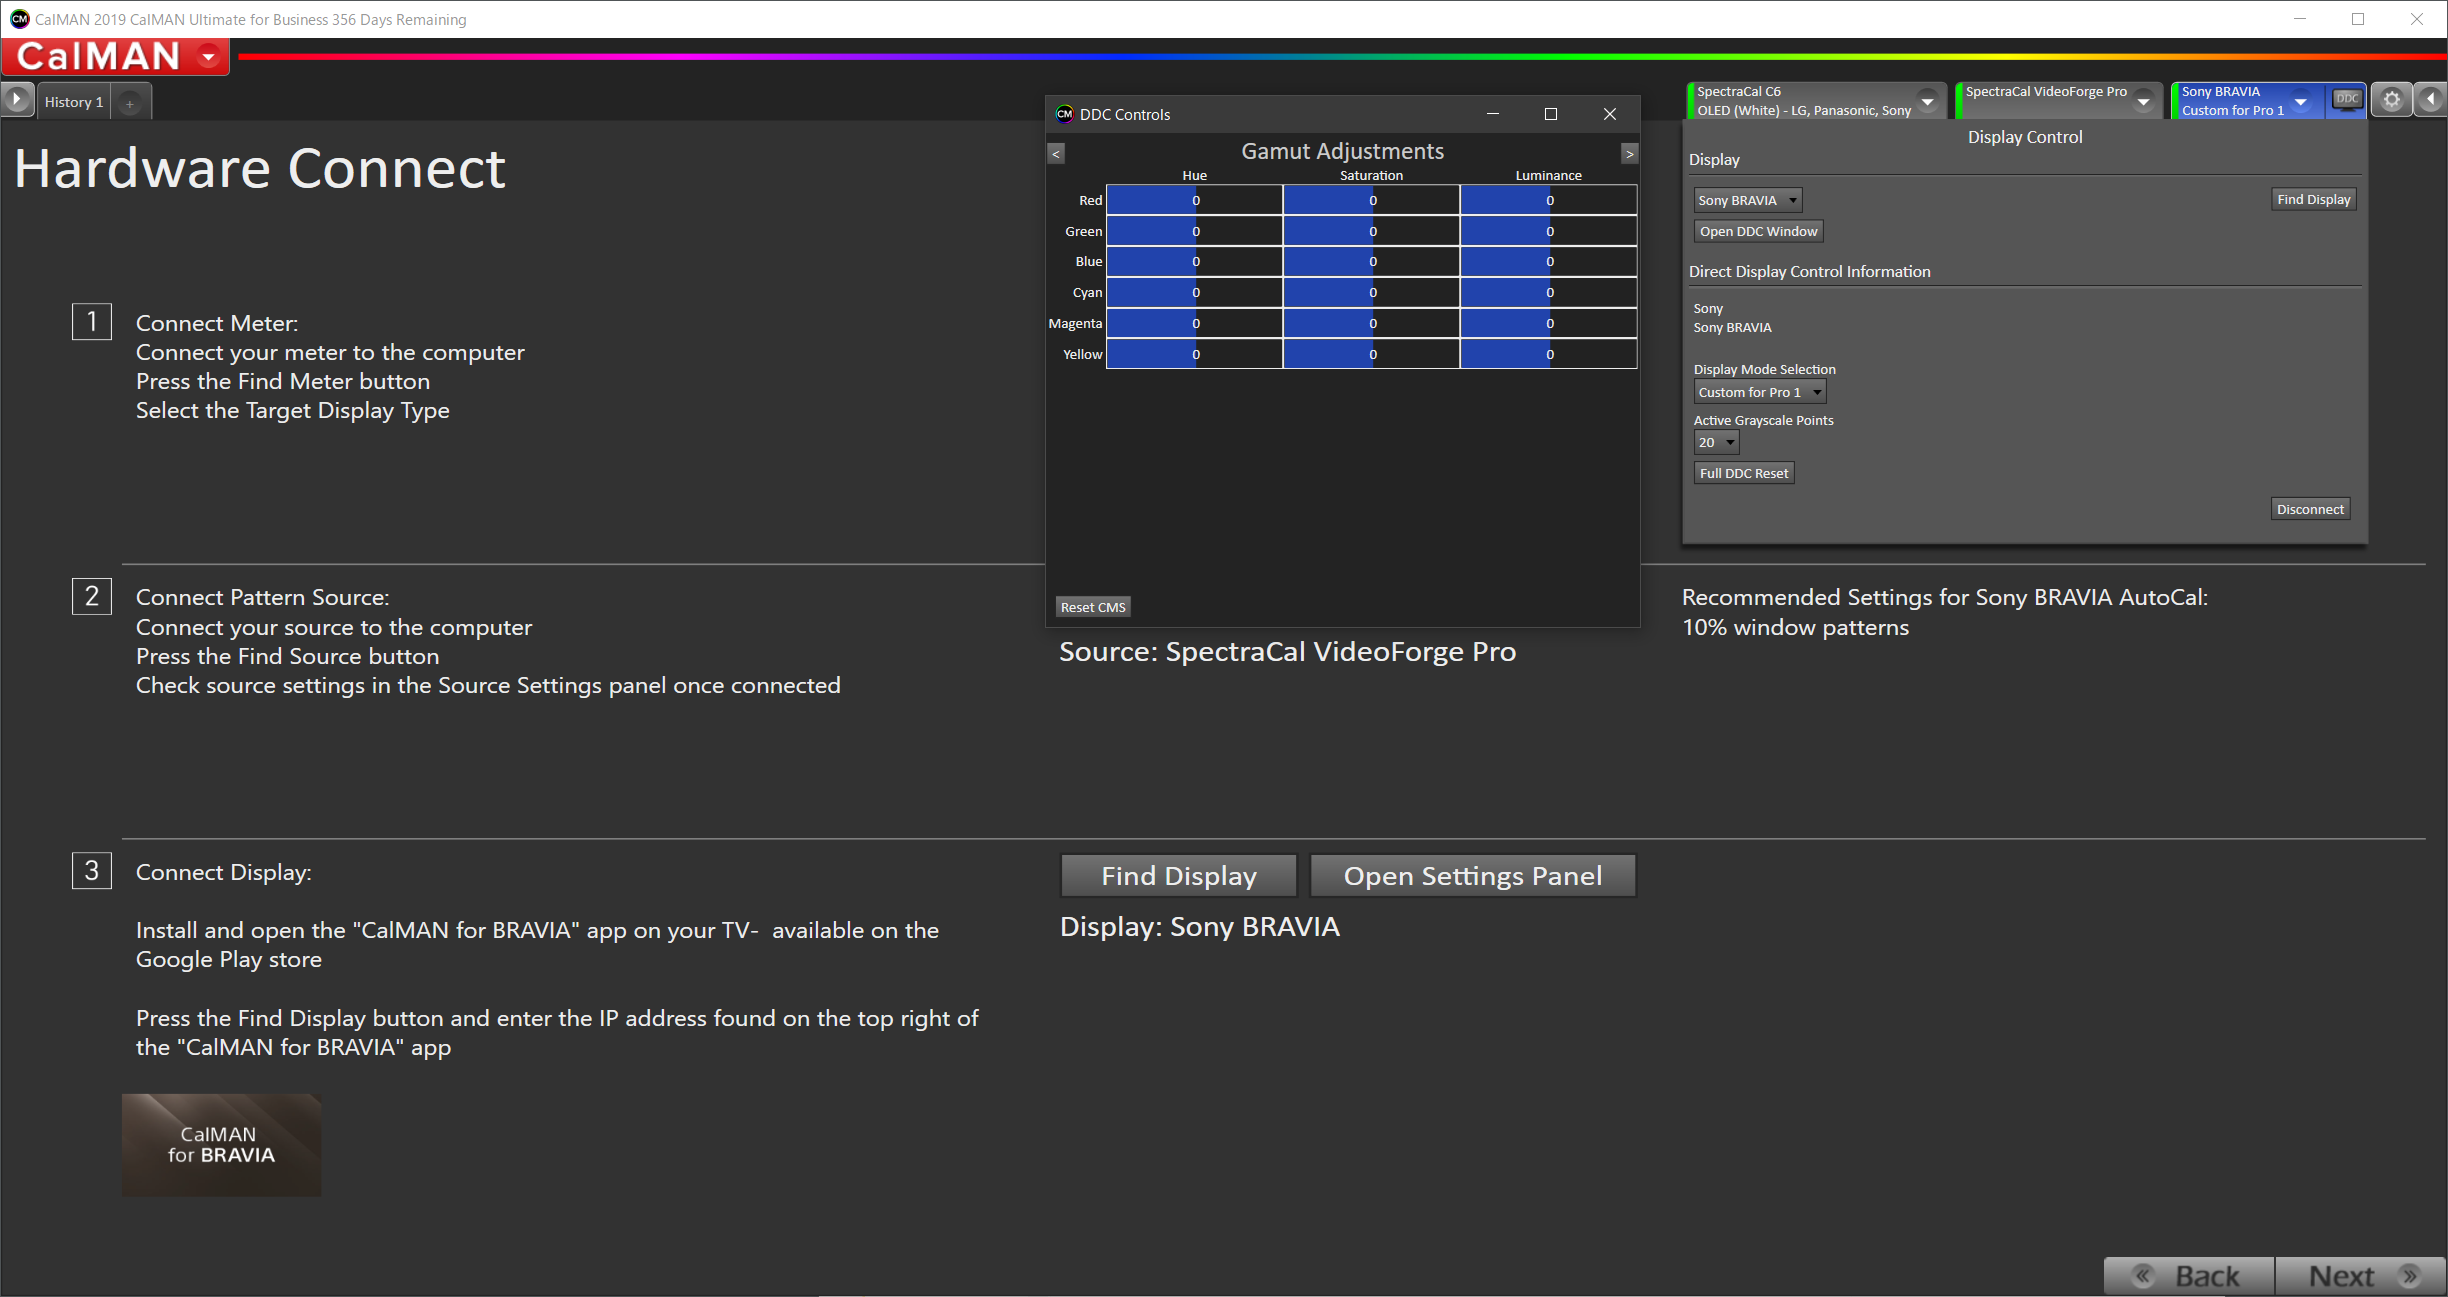Image resolution: width=2448 pixels, height=1297 pixels.
Task: Open the CalMAN main menu dropdown
Action: (x=209, y=57)
